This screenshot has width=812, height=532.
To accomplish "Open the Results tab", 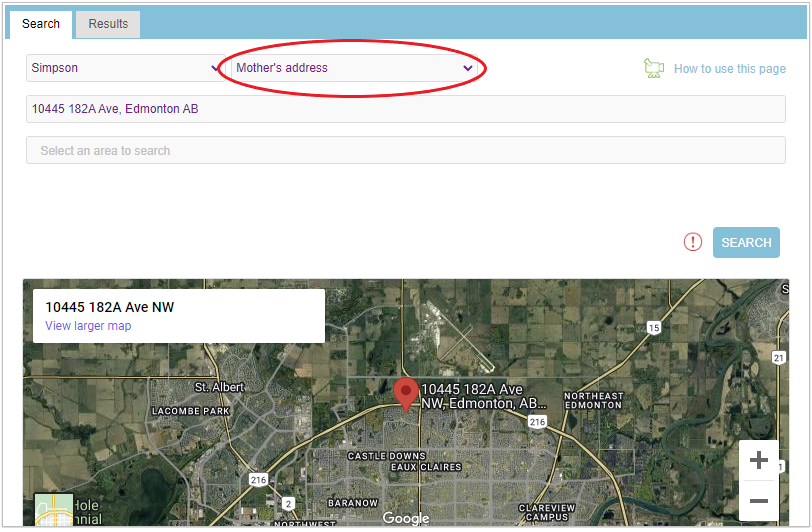I will pos(108,24).
